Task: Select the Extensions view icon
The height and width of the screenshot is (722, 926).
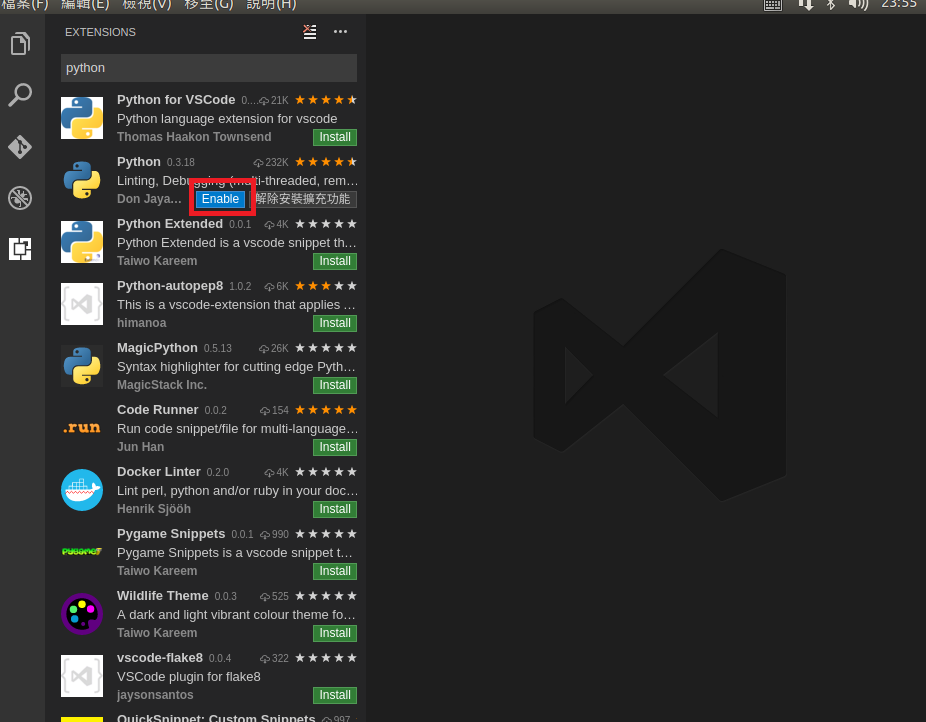Action: [20, 249]
